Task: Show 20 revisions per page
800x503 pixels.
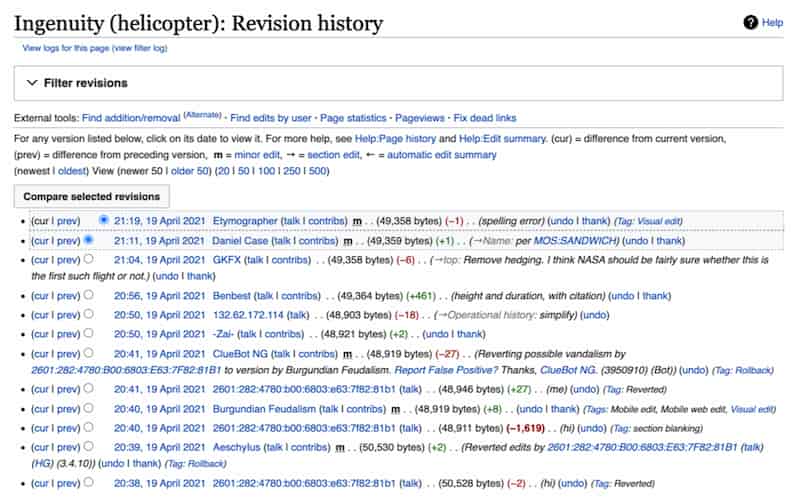Action: [223, 171]
